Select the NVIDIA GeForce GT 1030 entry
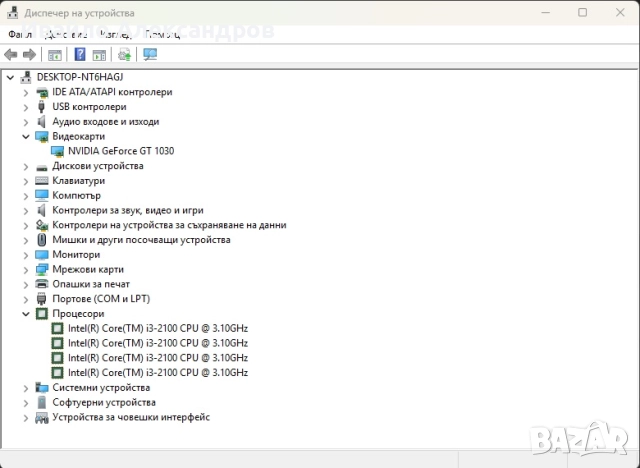Screen dimensions: 640x468 click(x=121, y=151)
